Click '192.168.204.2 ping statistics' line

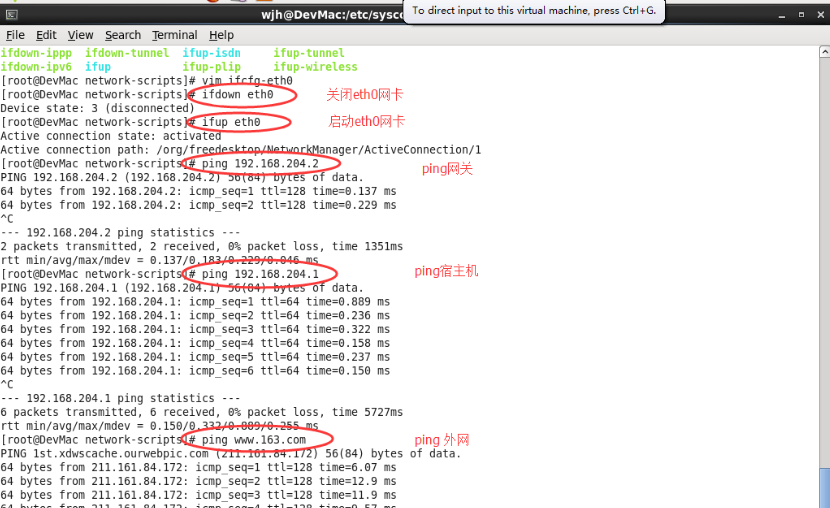pyautogui.click(x=120, y=233)
